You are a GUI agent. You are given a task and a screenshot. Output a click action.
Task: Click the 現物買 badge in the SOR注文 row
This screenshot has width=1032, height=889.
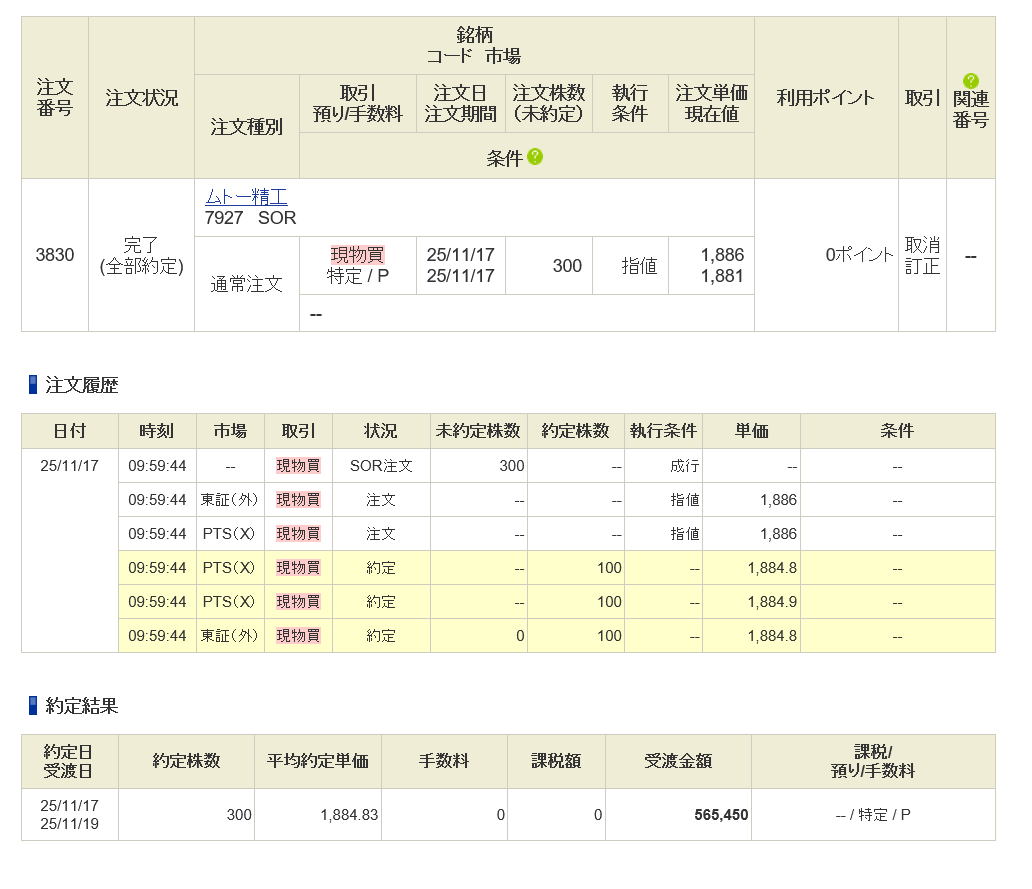[298, 466]
